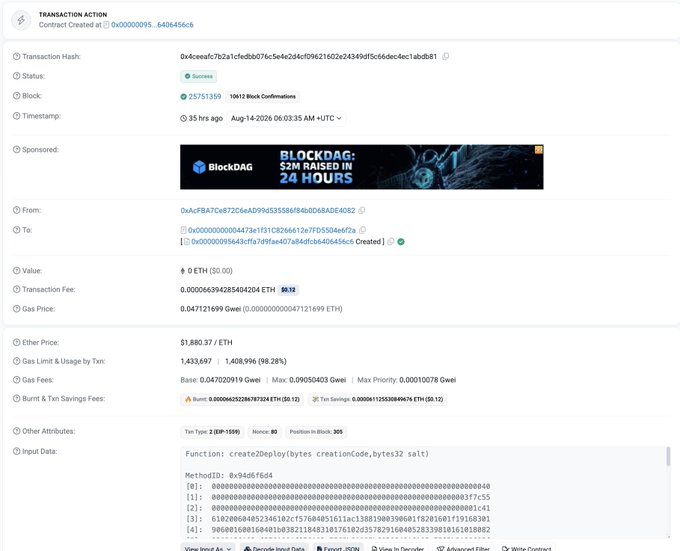Click the Burnt fees badge

coord(242,399)
